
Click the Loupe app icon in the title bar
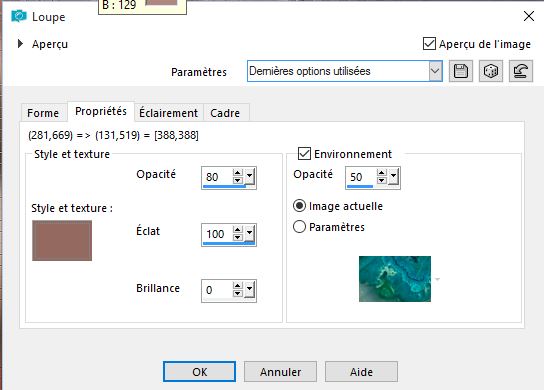19,16
